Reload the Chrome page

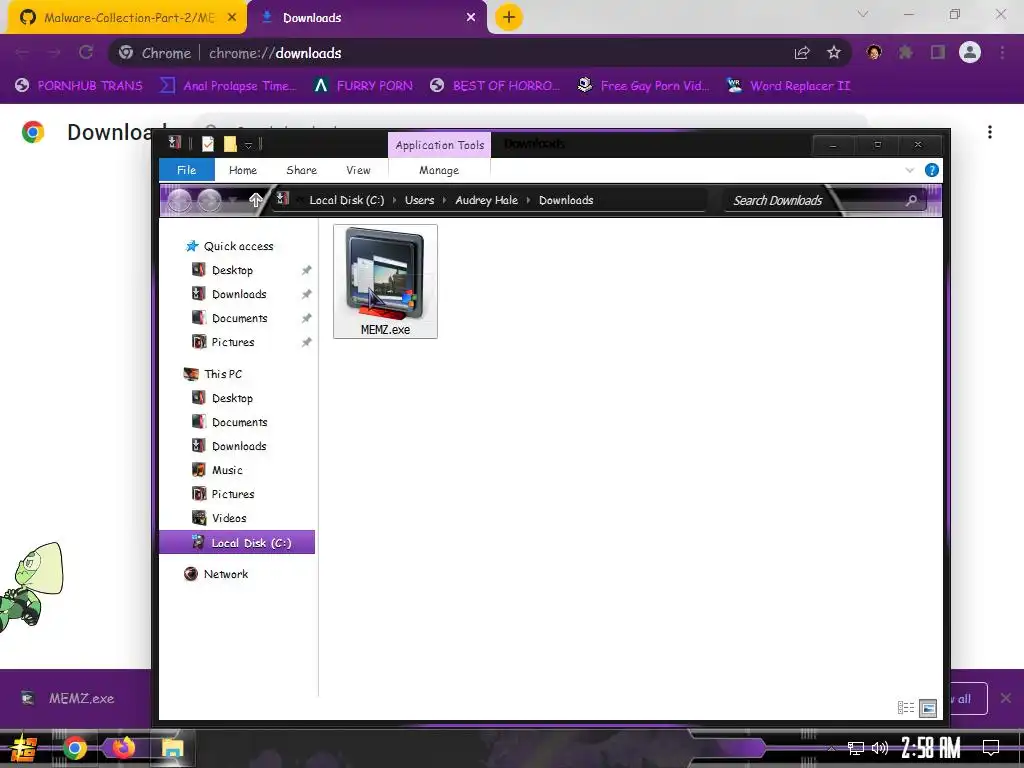86,53
